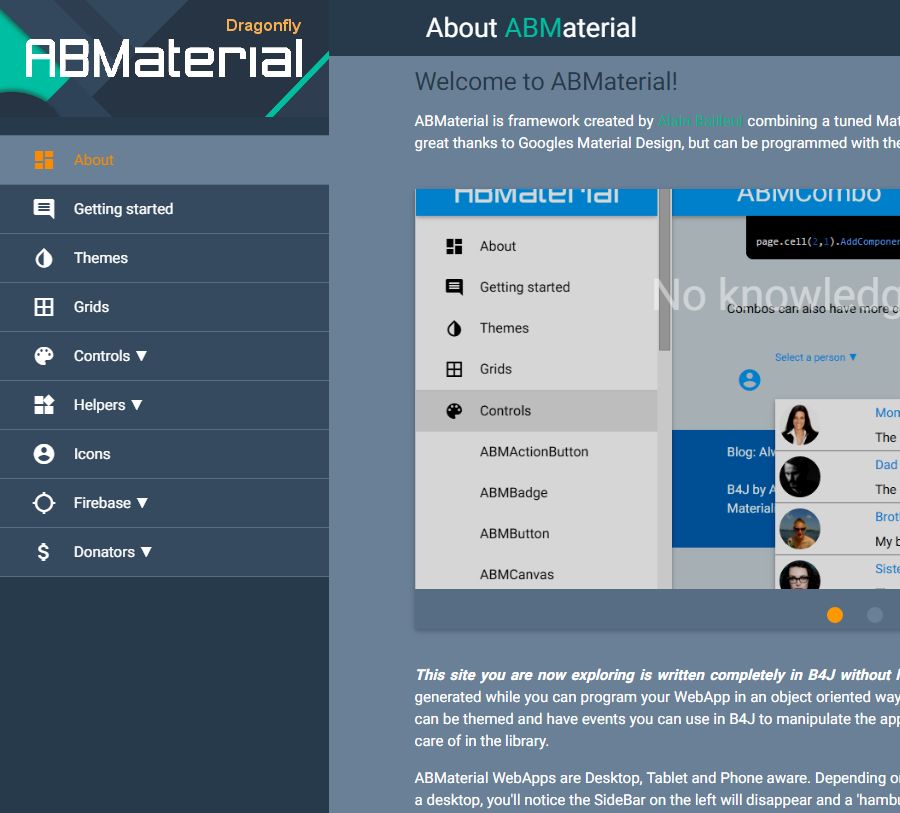Expand the Firebase submenu arrow

pyautogui.click(x=142, y=503)
